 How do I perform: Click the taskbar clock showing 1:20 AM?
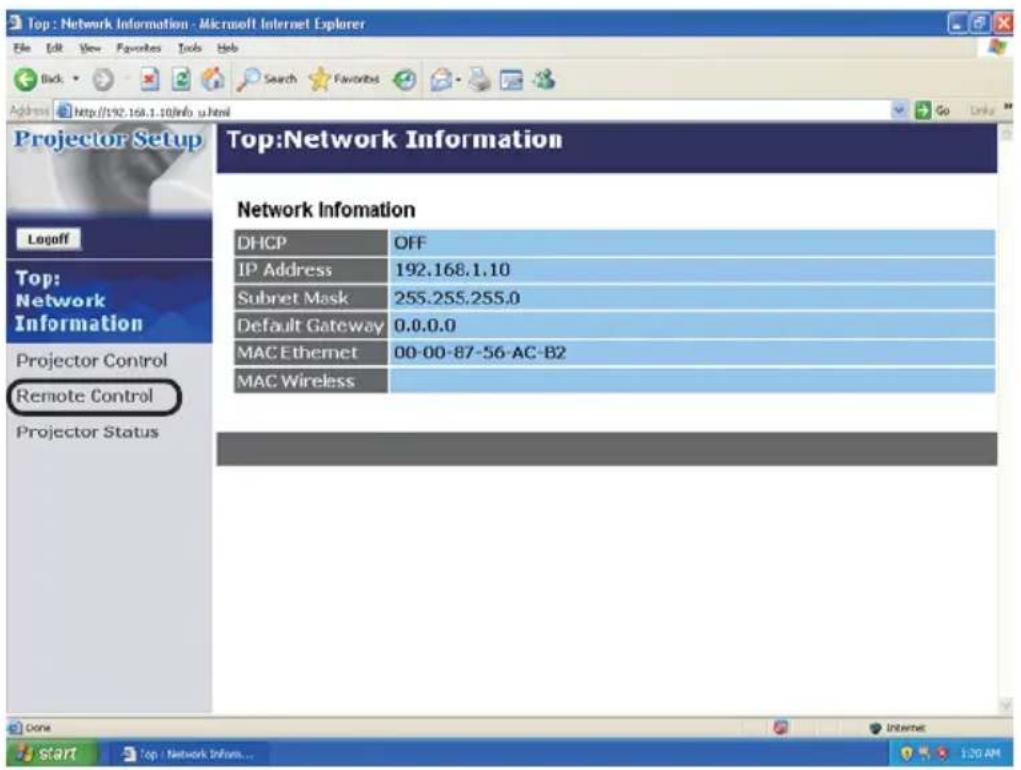[980, 753]
